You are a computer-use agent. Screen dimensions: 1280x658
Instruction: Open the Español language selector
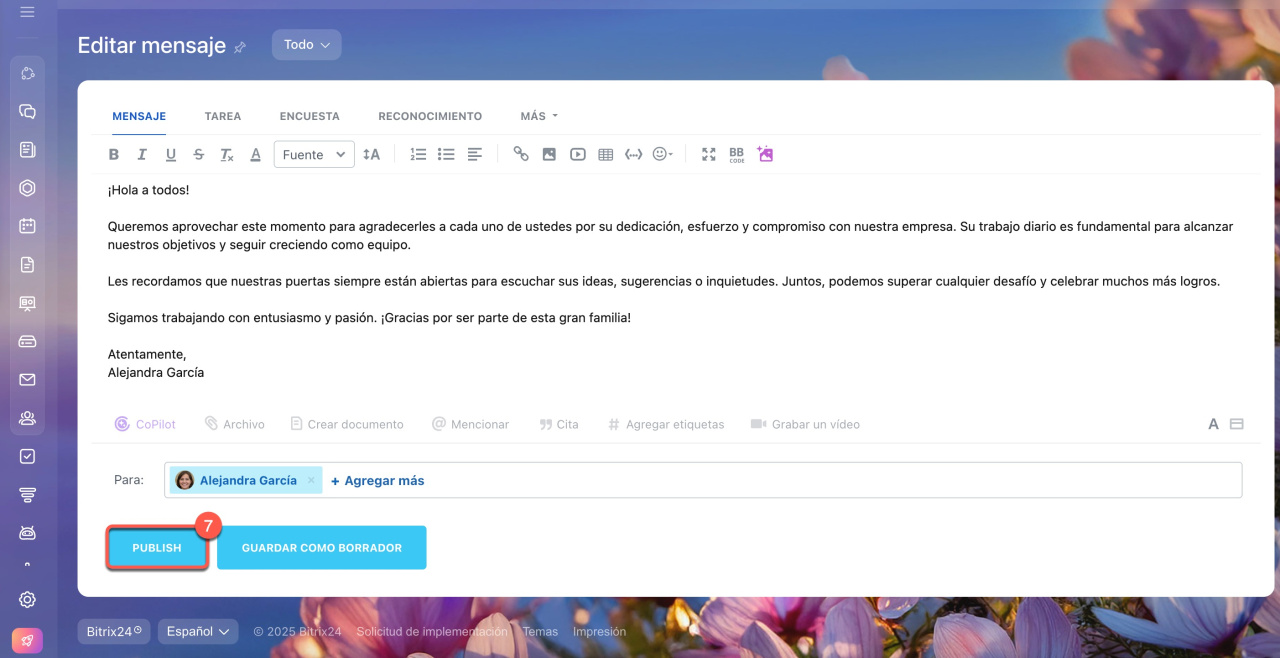[x=197, y=631]
